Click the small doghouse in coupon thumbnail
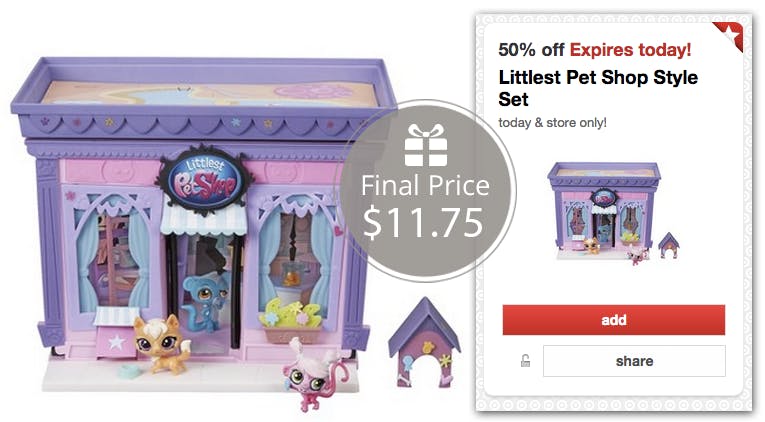 668,245
